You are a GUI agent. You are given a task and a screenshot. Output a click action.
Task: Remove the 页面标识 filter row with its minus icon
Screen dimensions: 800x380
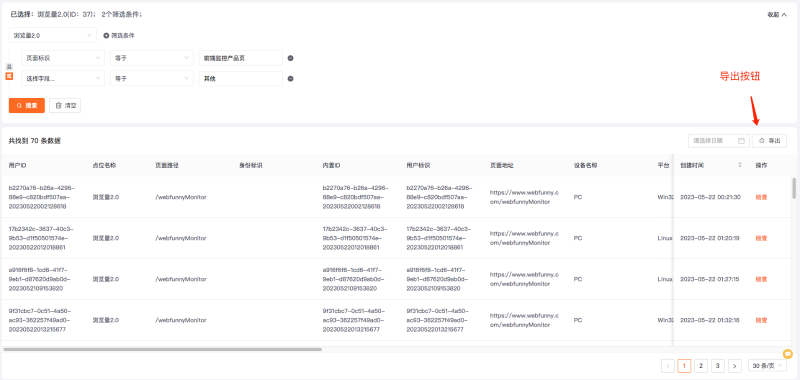pyautogui.click(x=290, y=58)
